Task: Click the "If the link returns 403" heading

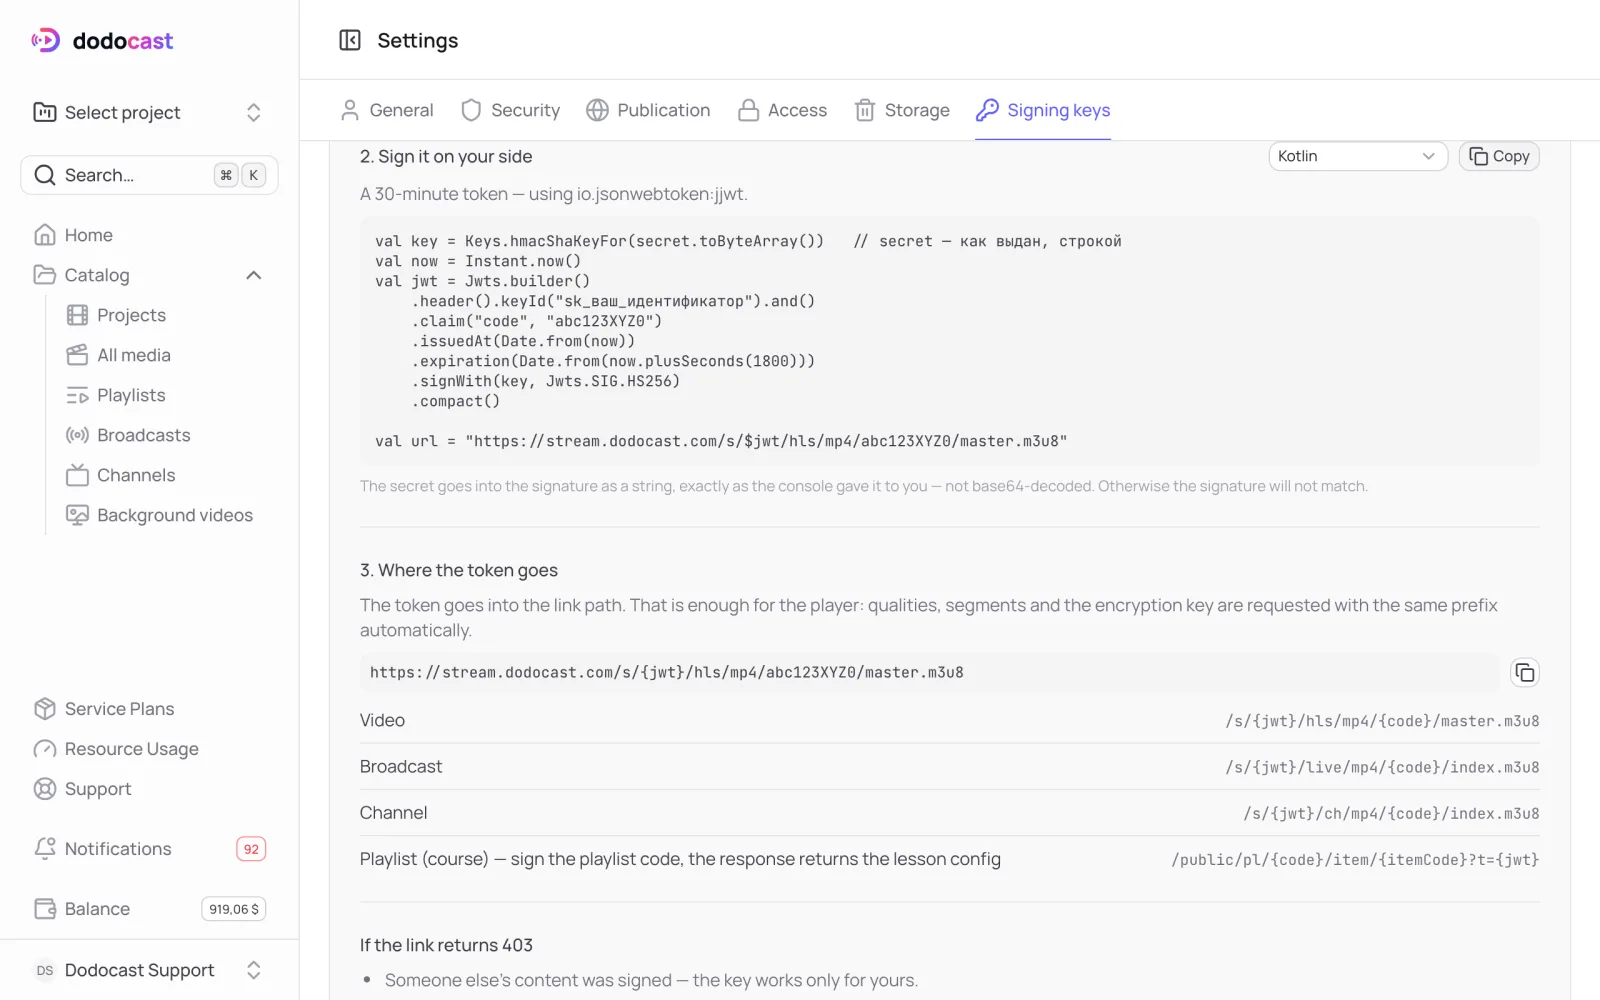Action: tap(446, 945)
